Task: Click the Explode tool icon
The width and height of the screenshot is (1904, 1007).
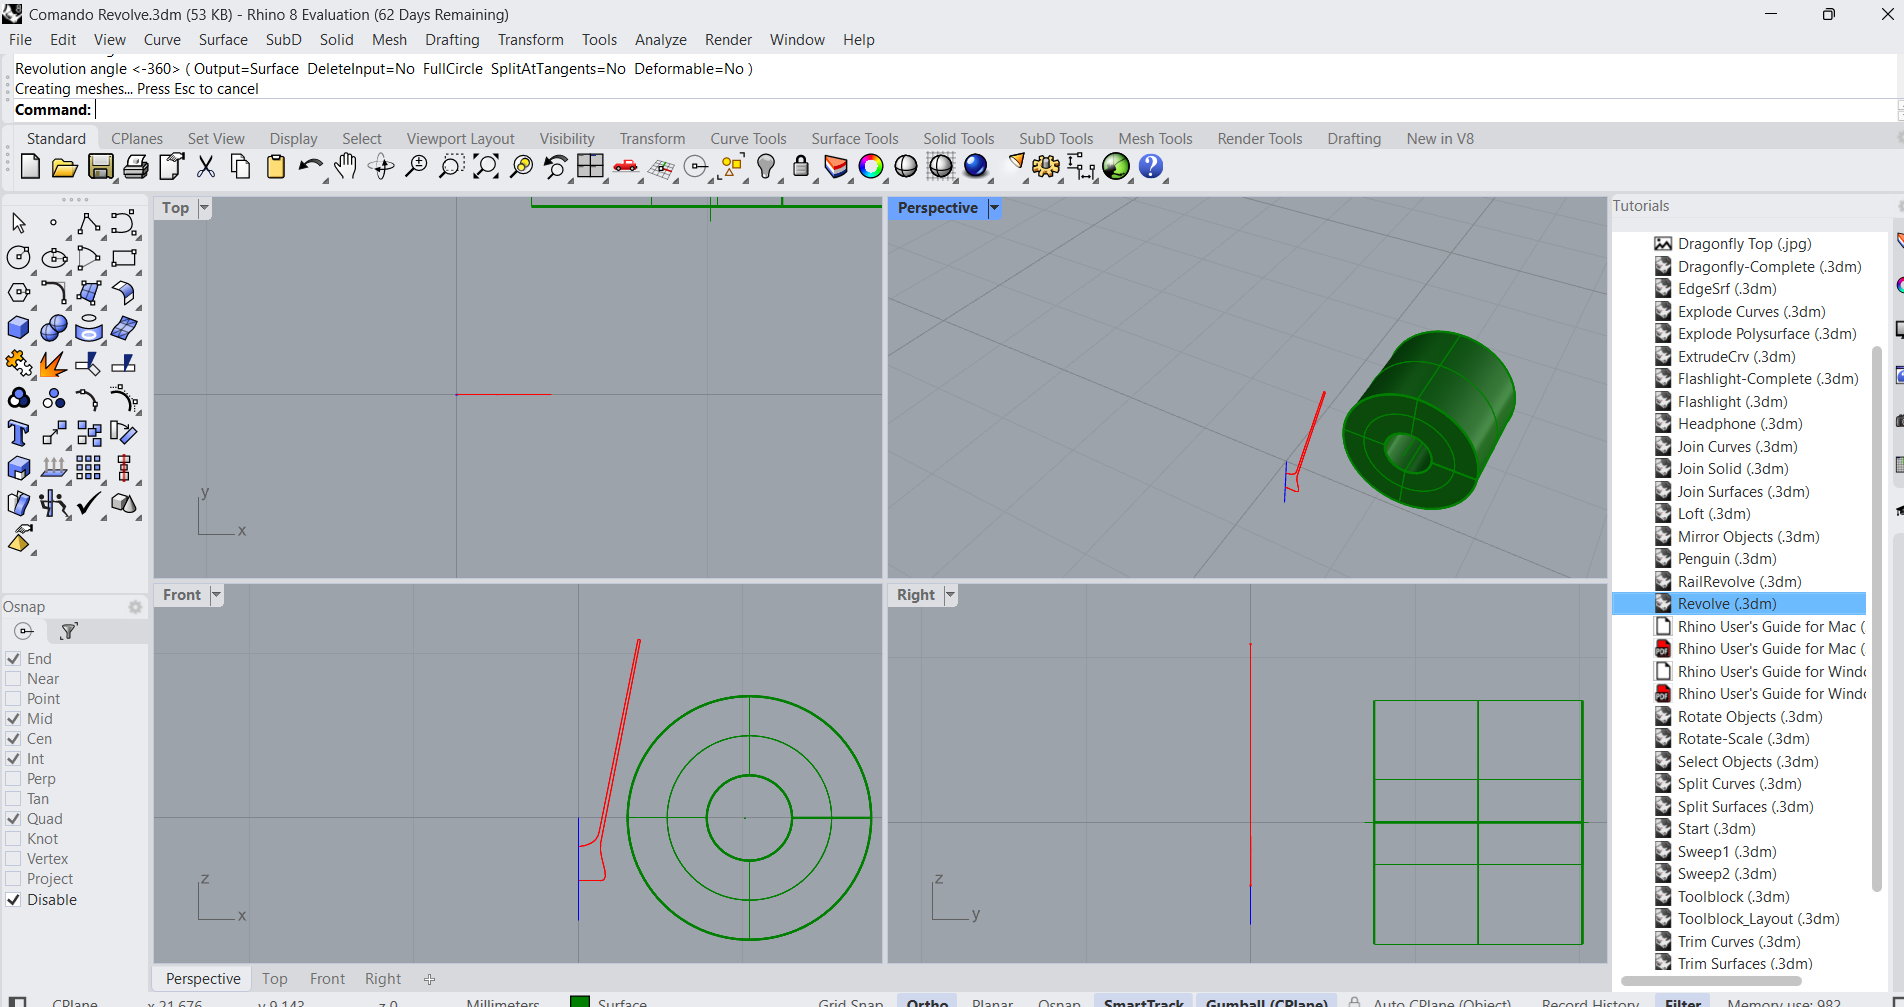Action: tap(53, 364)
